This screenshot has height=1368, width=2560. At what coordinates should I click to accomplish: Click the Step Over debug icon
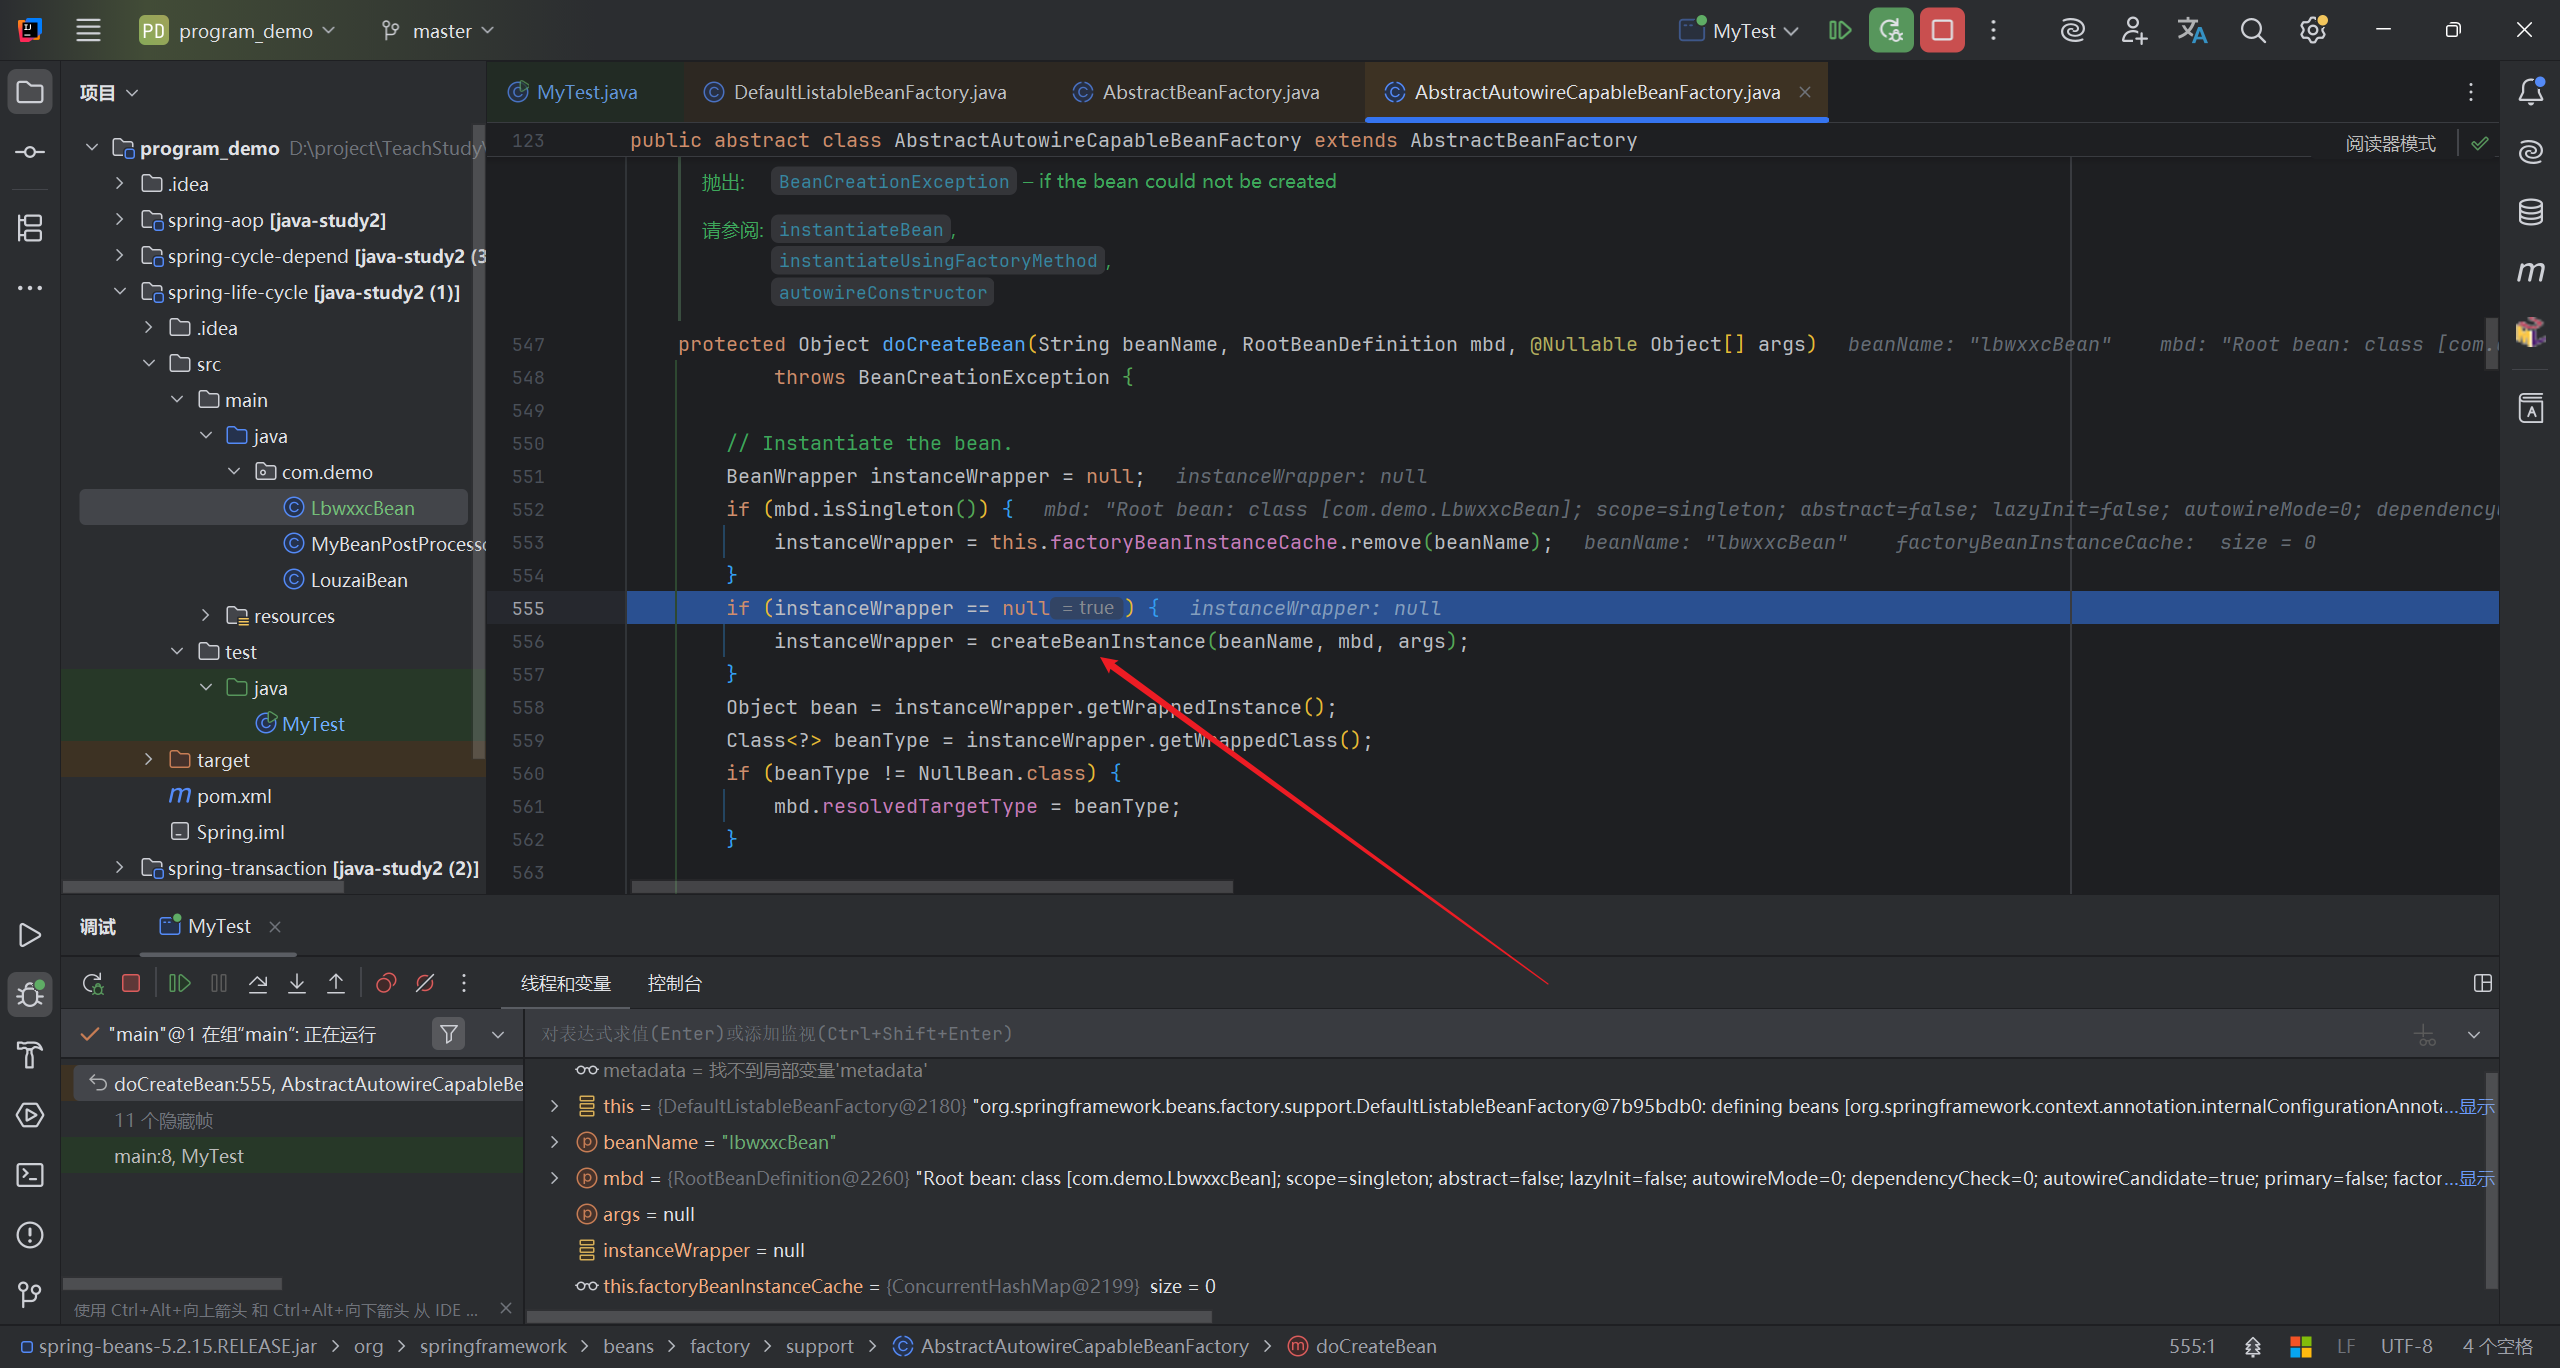(258, 983)
